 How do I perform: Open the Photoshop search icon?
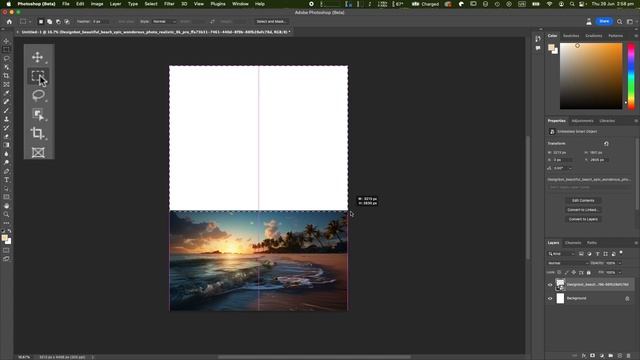tap(620, 22)
